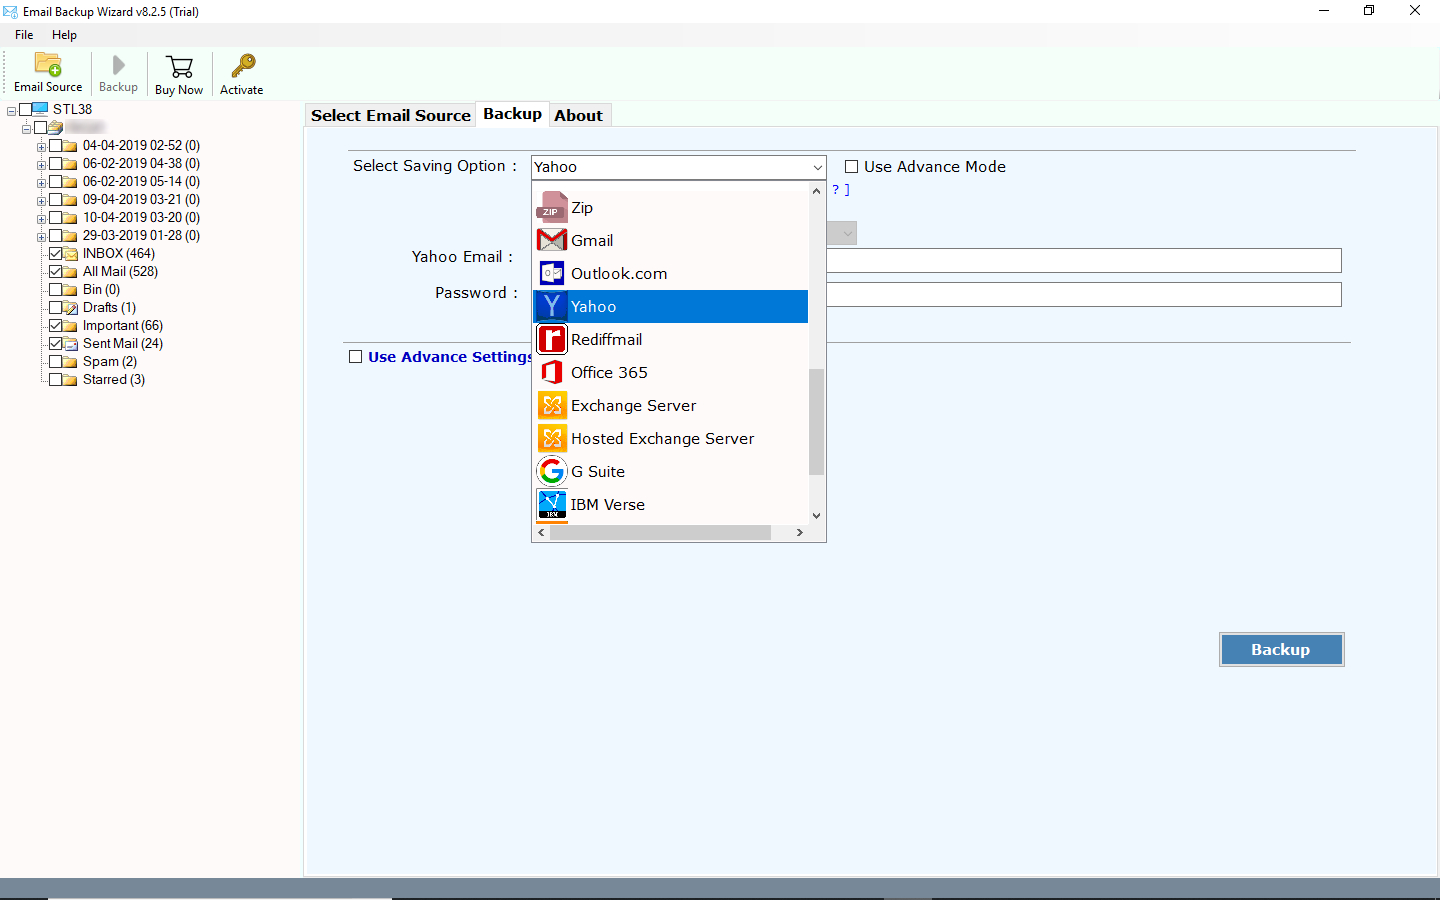Click the app icon in the title bar
The width and height of the screenshot is (1440, 900).
(10, 11)
